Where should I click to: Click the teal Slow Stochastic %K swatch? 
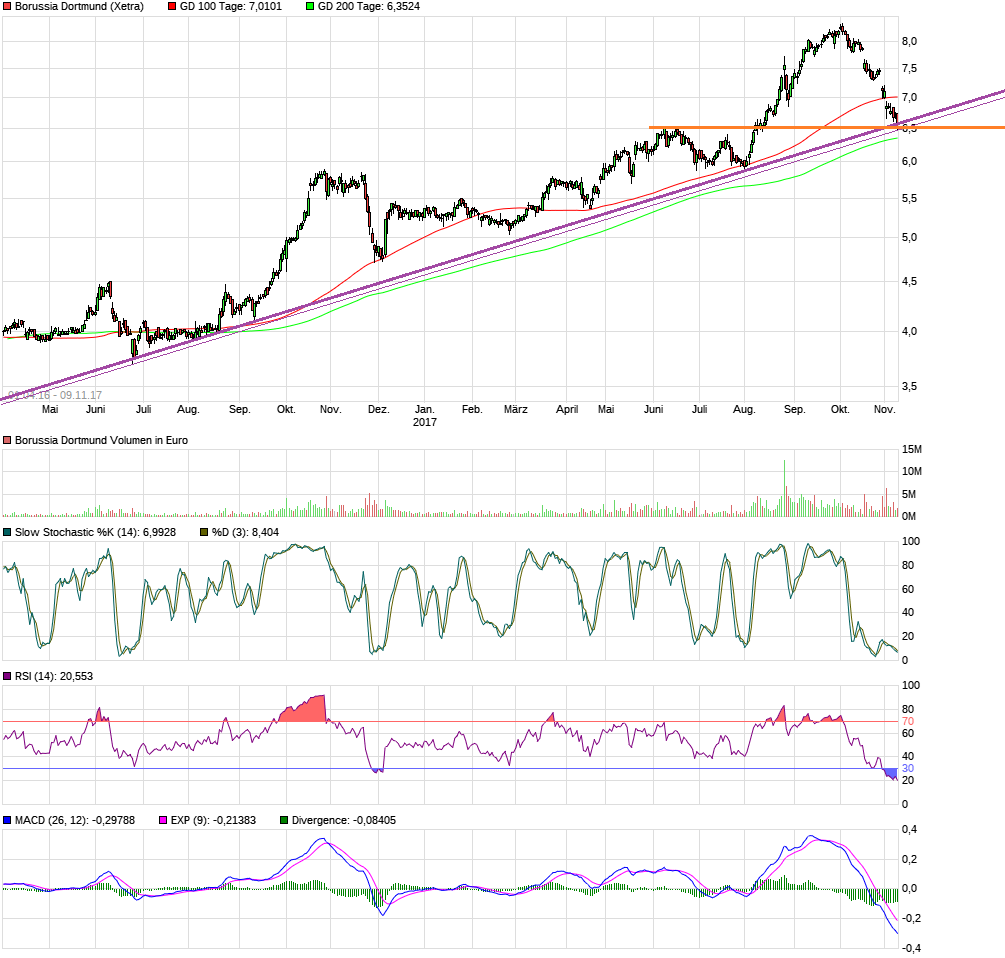pyautogui.click(x=7, y=533)
